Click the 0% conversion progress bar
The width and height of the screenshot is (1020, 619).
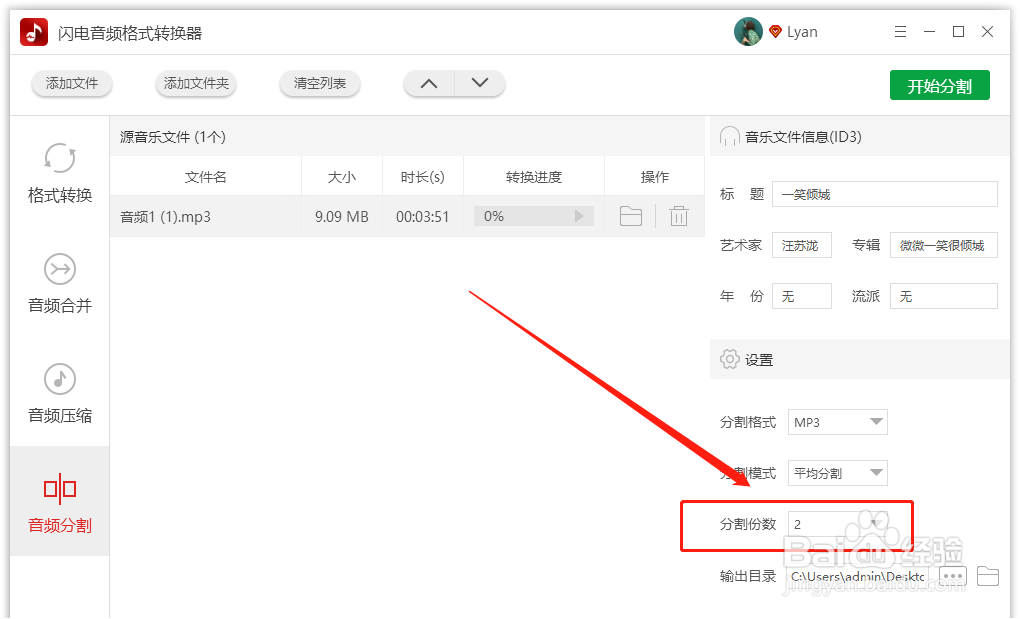(533, 215)
